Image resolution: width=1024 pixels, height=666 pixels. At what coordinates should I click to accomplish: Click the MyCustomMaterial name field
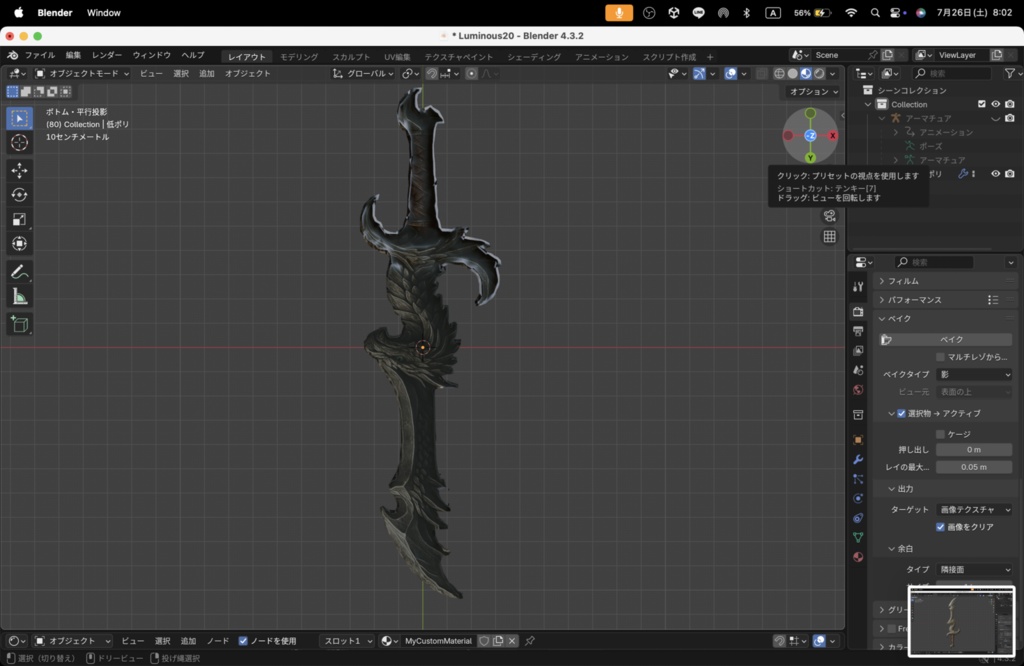click(x=437, y=641)
